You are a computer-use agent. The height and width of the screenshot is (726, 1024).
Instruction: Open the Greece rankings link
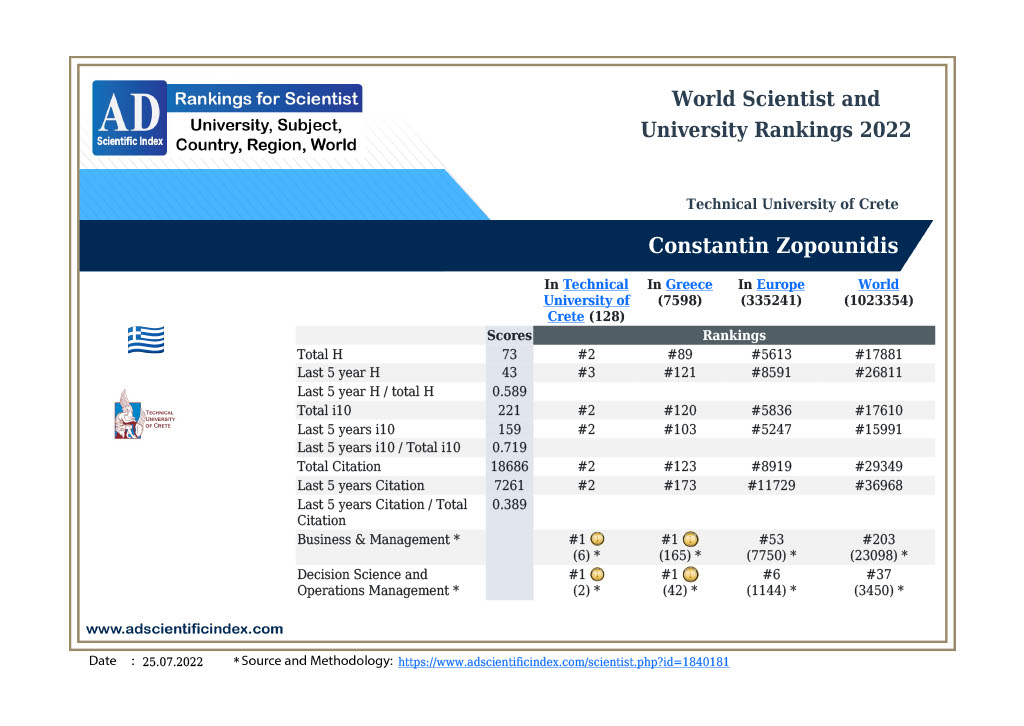click(x=689, y=284)
